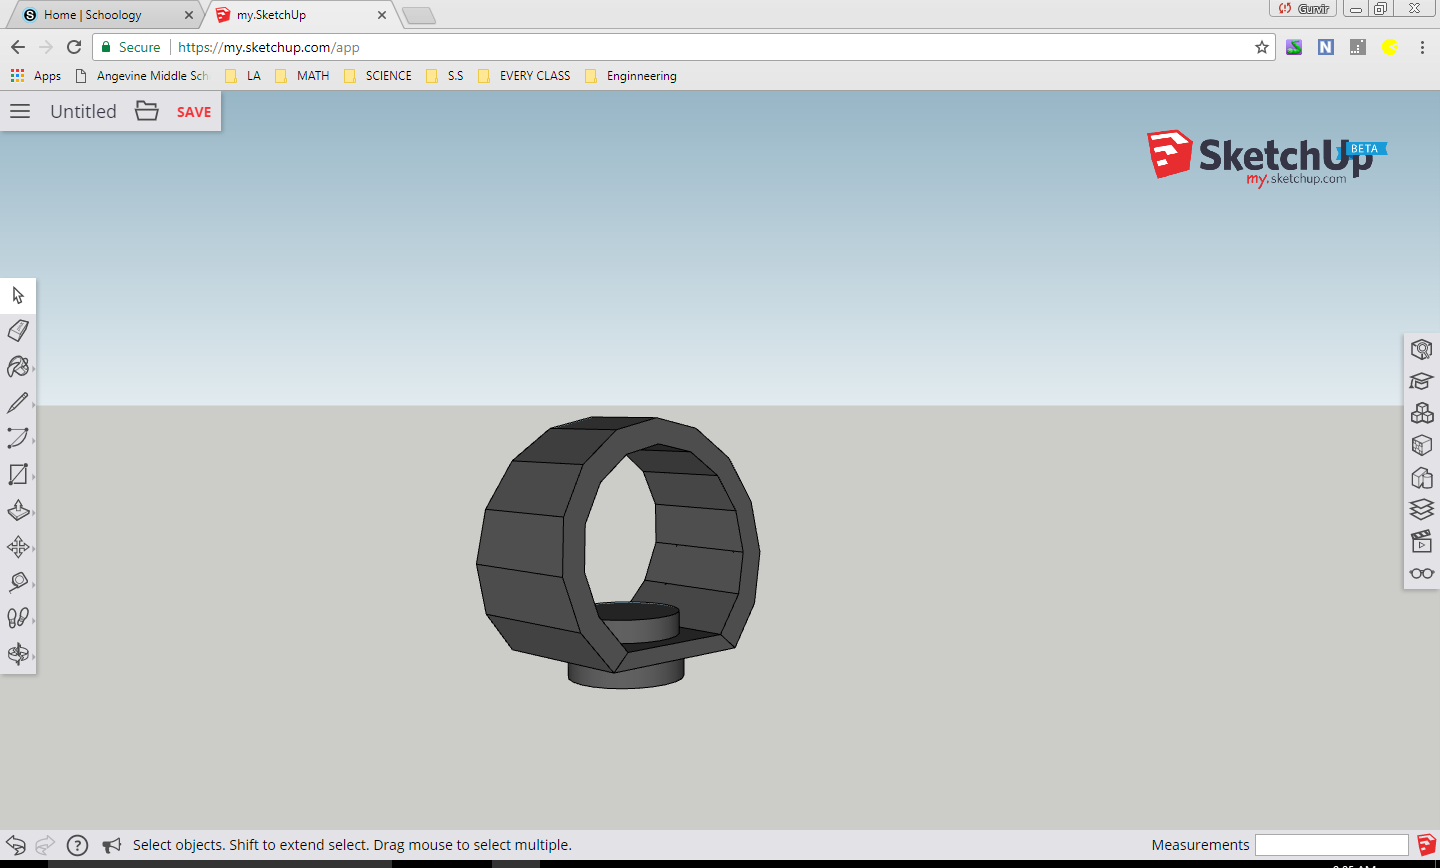Open the Display glasses panel
This screenshot has height=868, width=1440.
pos(1421,573)
